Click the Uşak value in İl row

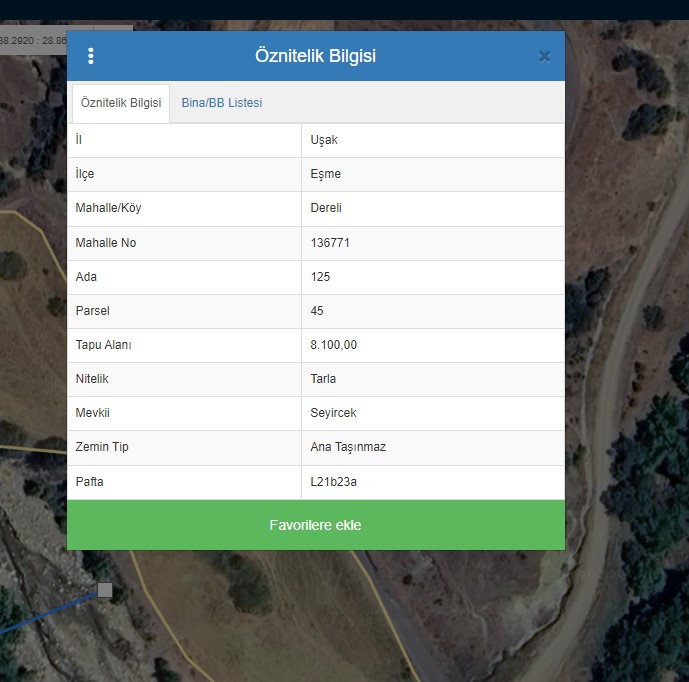click(x=324, y=140)
